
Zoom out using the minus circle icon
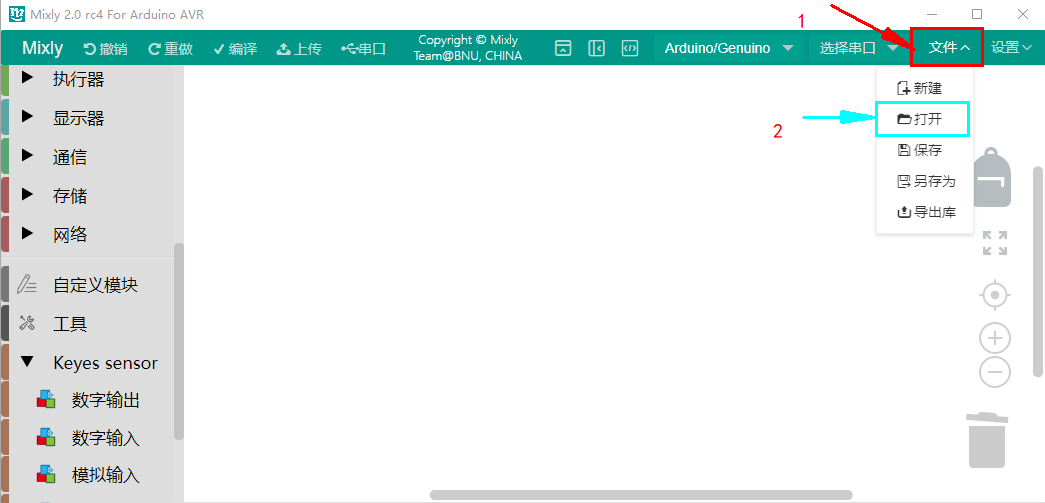[995, 371]
